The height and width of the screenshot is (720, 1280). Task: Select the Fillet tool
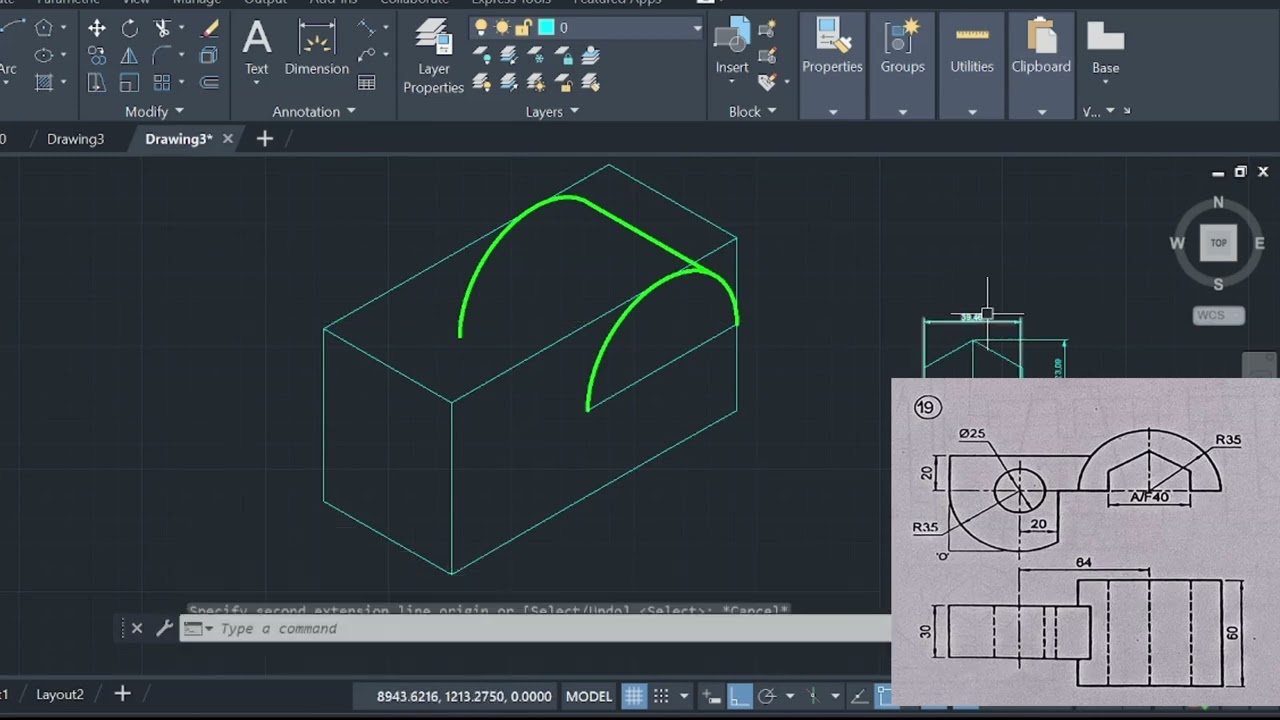coord(162,55)
